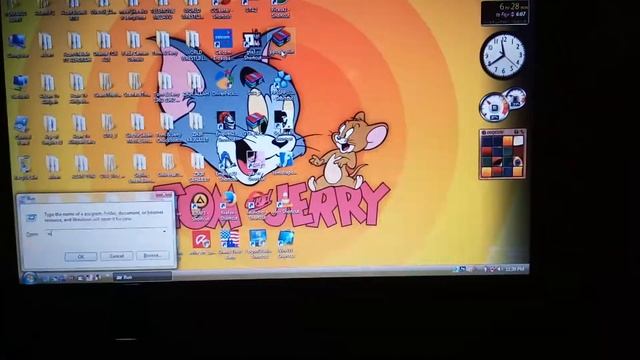This screenshot has height=360, width=640.
Task: Click the volume icon in system tray
Action: pyautogui.click(x=499, y=269)
